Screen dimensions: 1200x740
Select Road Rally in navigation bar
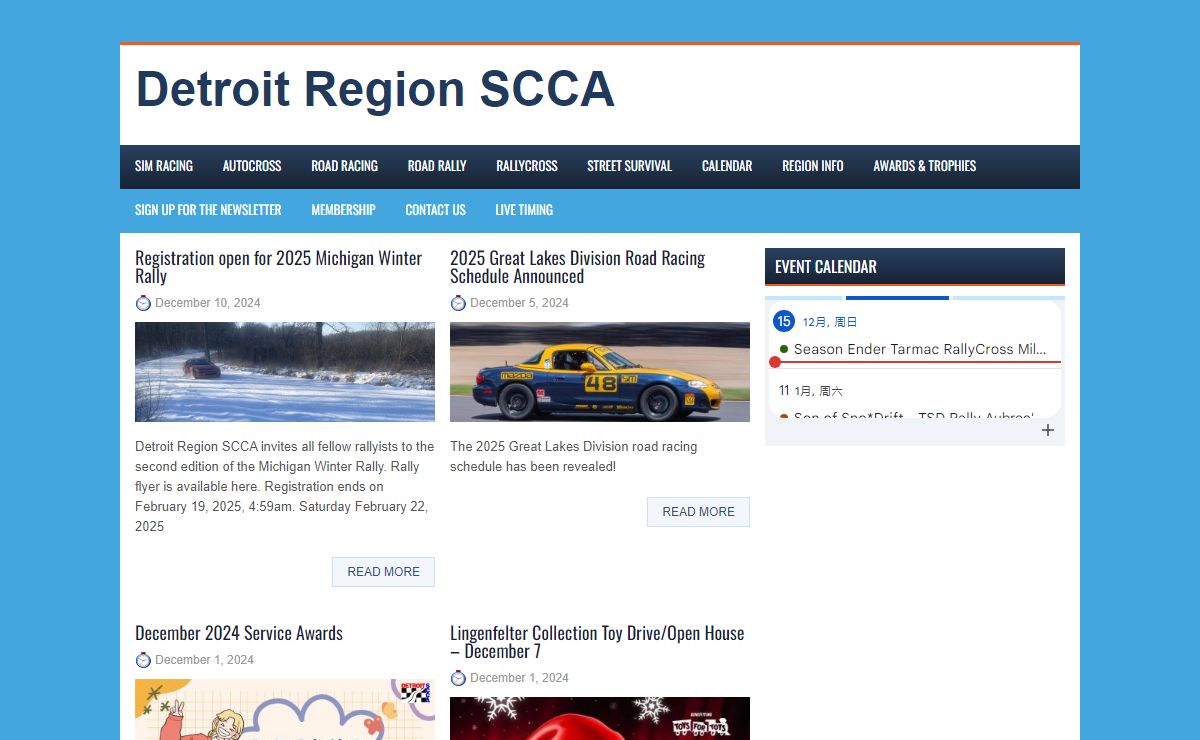437,166
